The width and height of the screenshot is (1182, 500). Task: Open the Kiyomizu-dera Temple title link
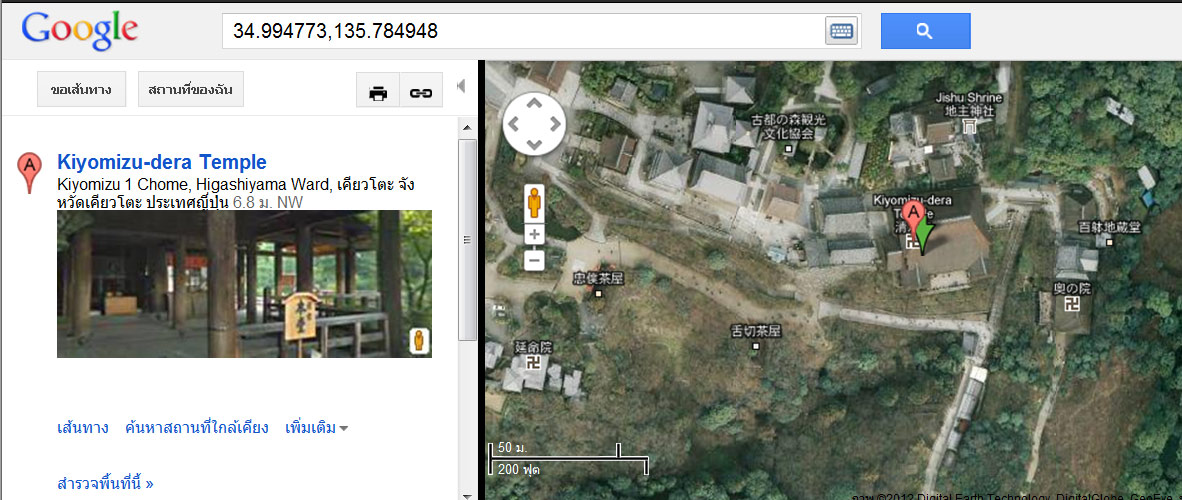pyautogui.click(x=162, y=162)
